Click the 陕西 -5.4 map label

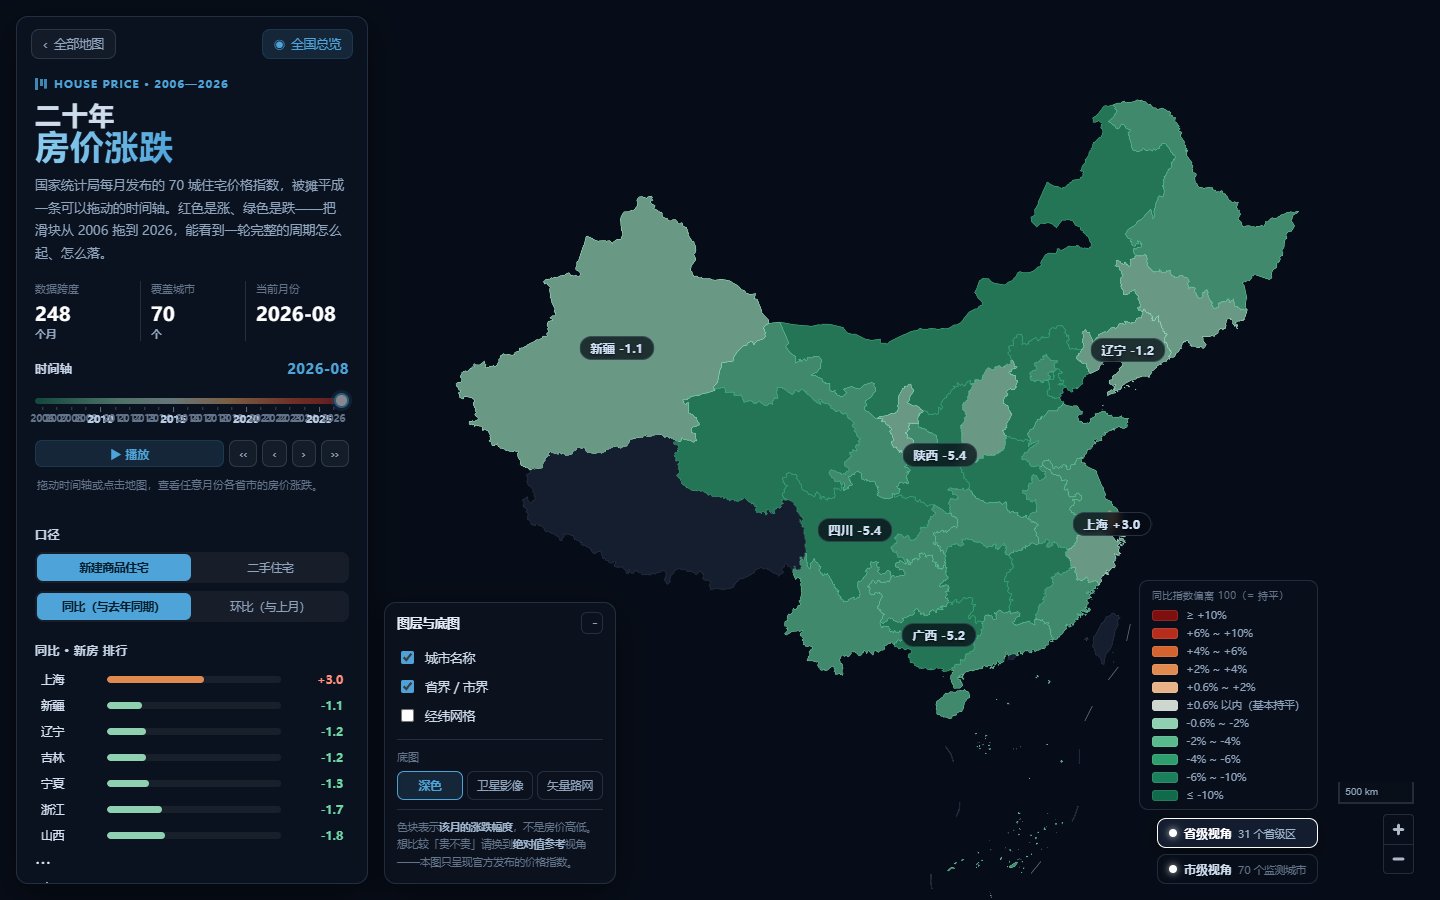point(939,455)
